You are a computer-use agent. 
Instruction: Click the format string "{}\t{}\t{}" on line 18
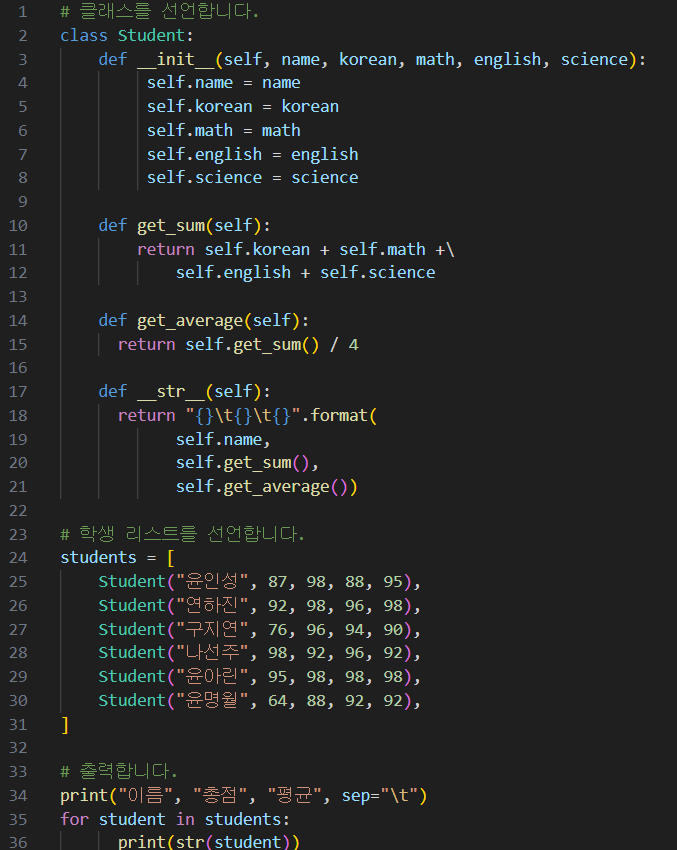point(243,415)
